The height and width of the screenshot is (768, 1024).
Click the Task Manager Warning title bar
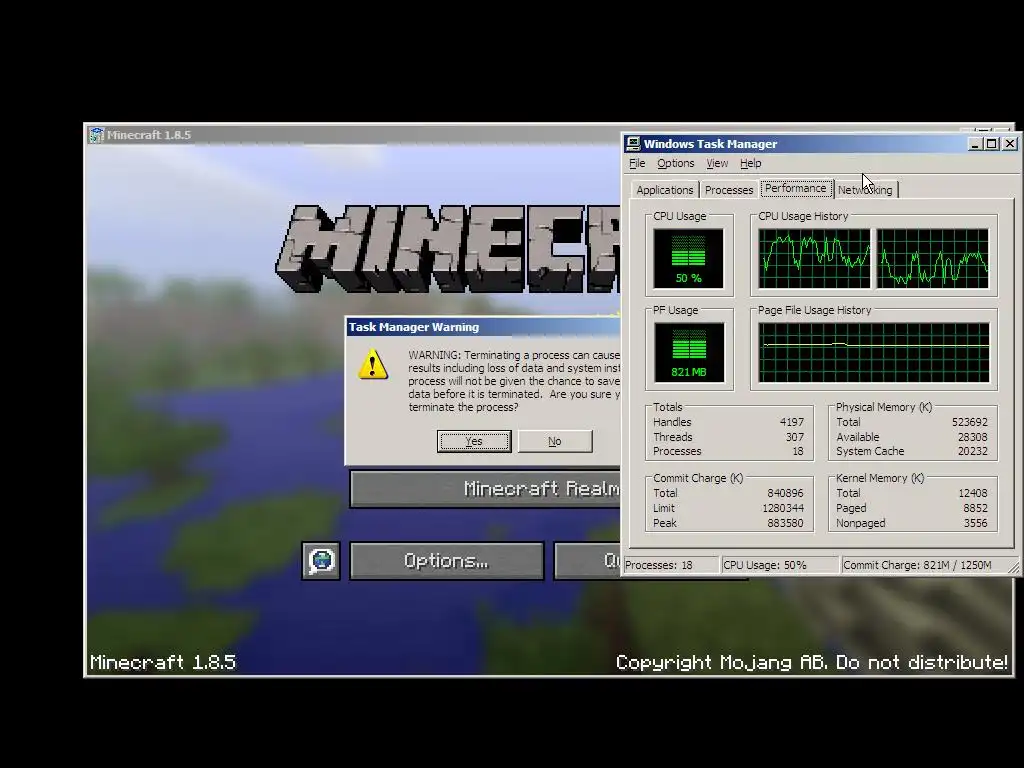pyautogui.click(x=483, y=327)
